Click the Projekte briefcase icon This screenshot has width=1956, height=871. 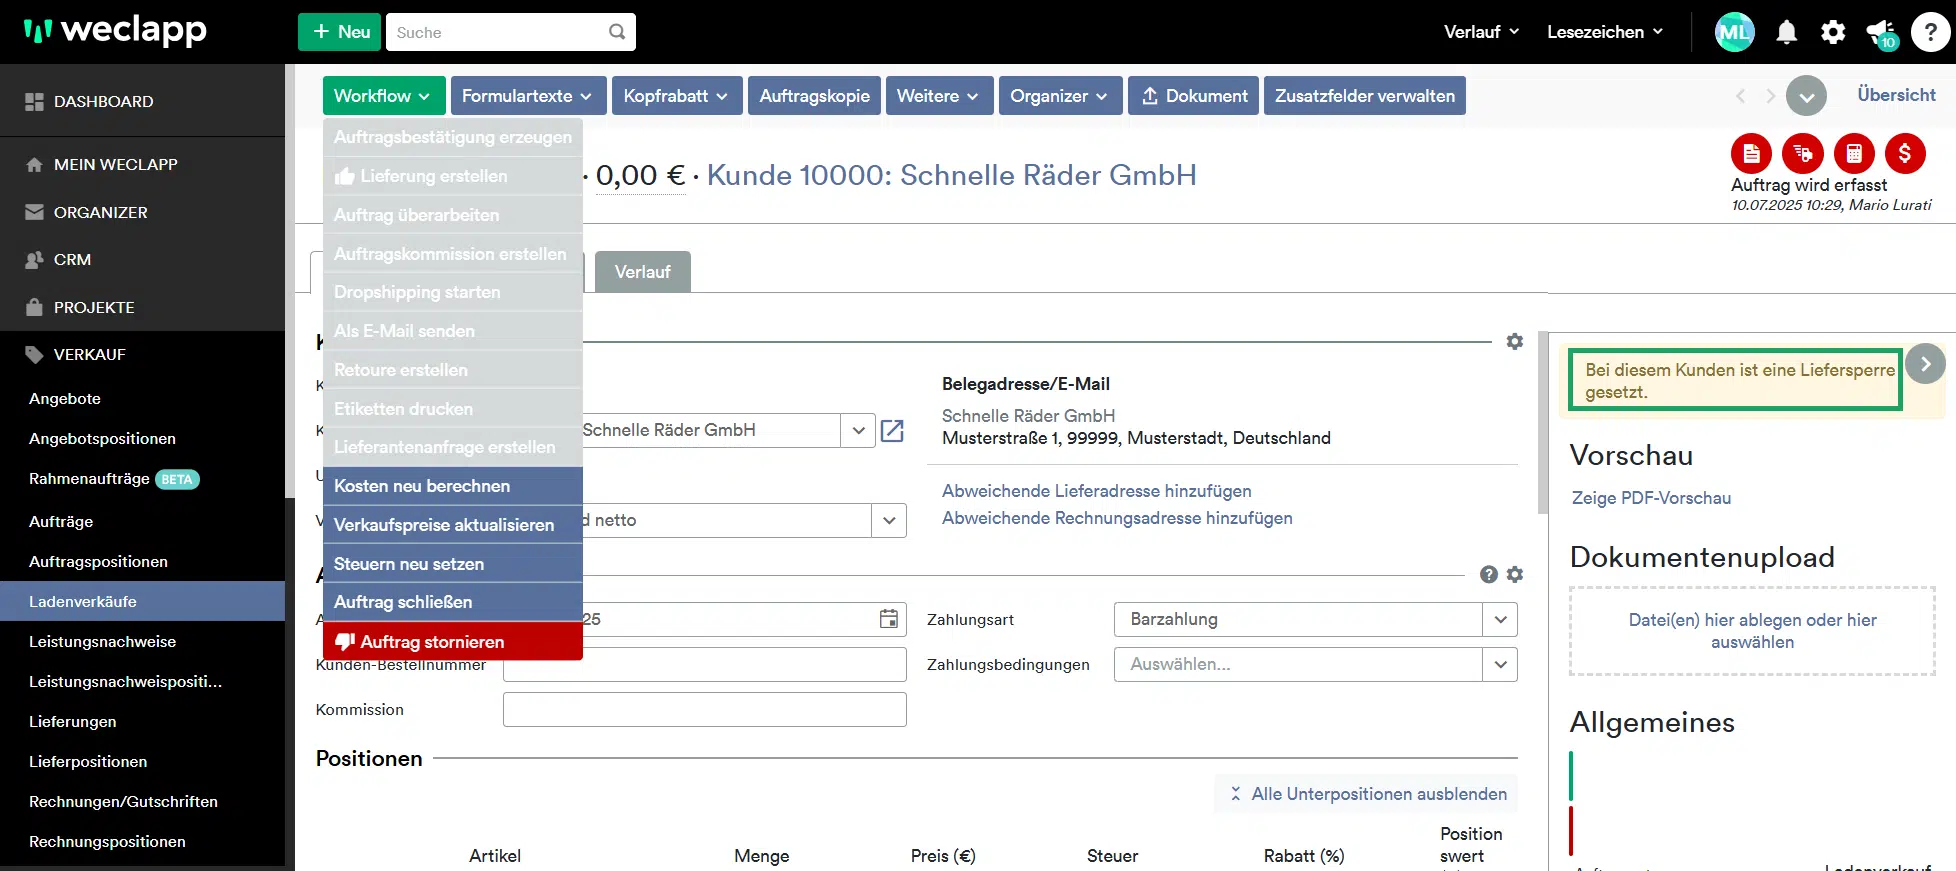[34, 307]
